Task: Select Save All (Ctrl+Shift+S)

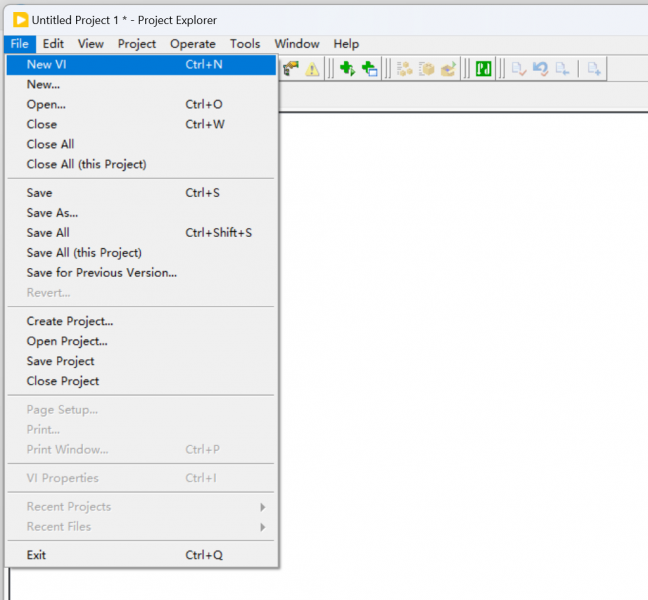Action: pos(141,233)
